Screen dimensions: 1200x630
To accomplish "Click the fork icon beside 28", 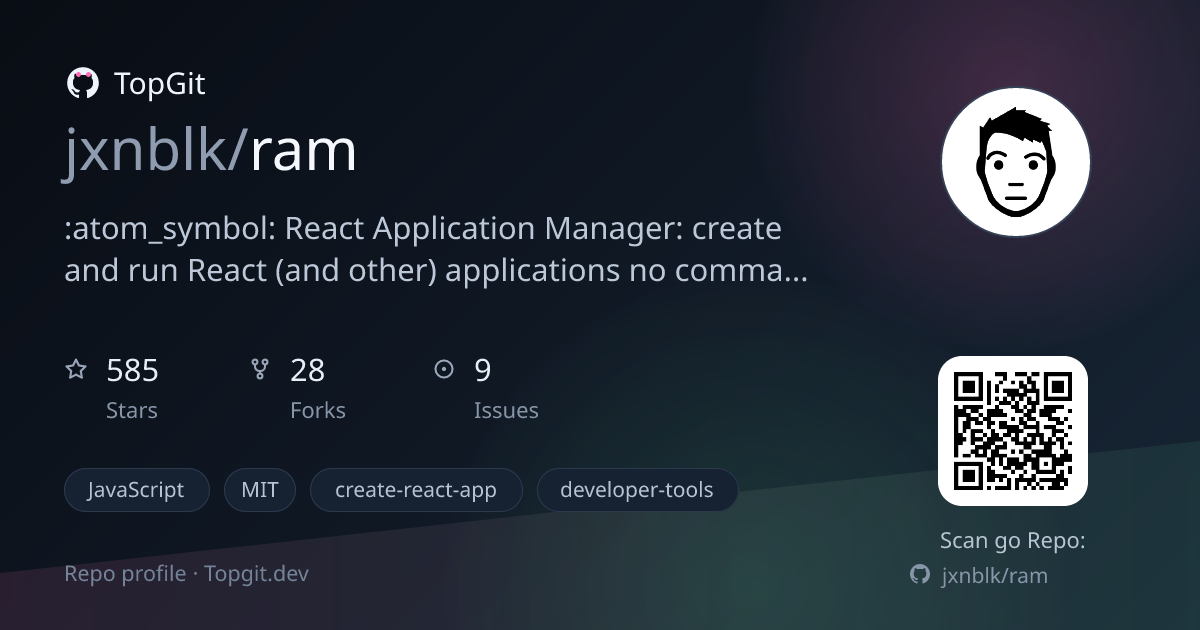I will pos(260,370).
